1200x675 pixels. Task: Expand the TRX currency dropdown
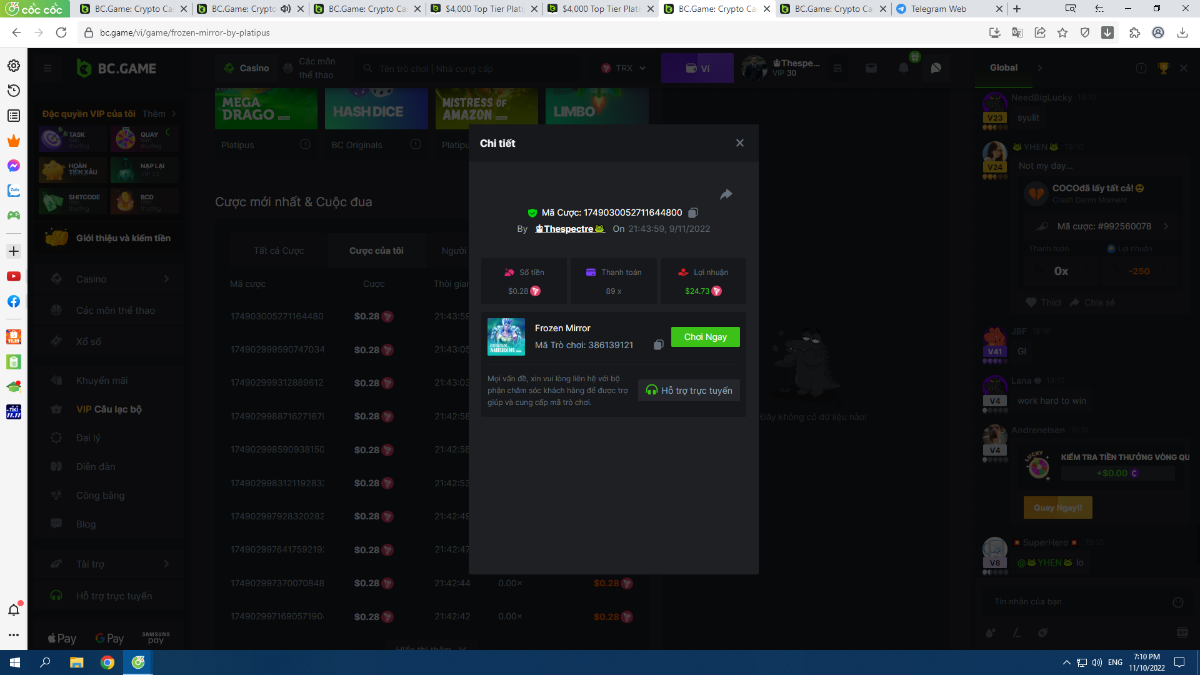pos(624,68)
